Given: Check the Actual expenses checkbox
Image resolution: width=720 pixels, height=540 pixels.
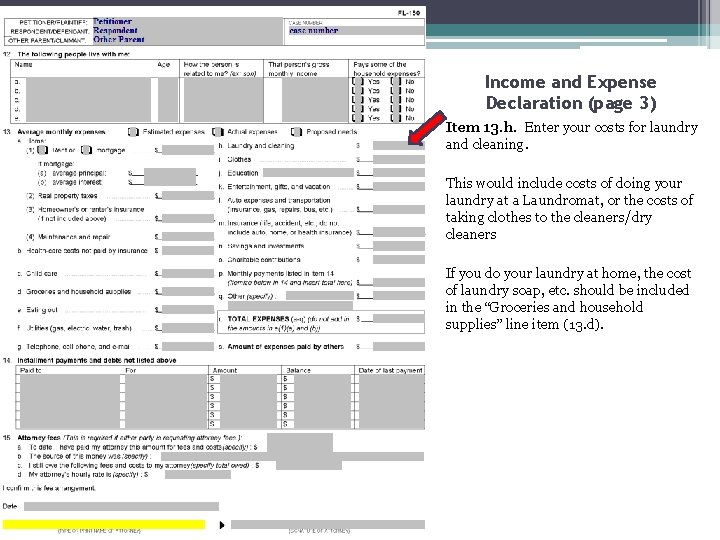Looking at the screenshot, I should pos(218,132).
